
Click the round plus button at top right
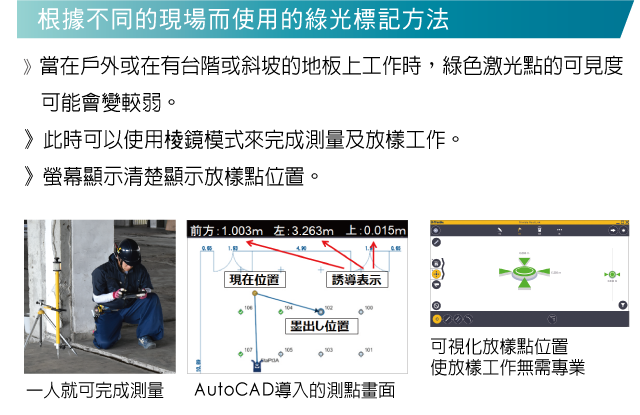(x=623, y=231)
